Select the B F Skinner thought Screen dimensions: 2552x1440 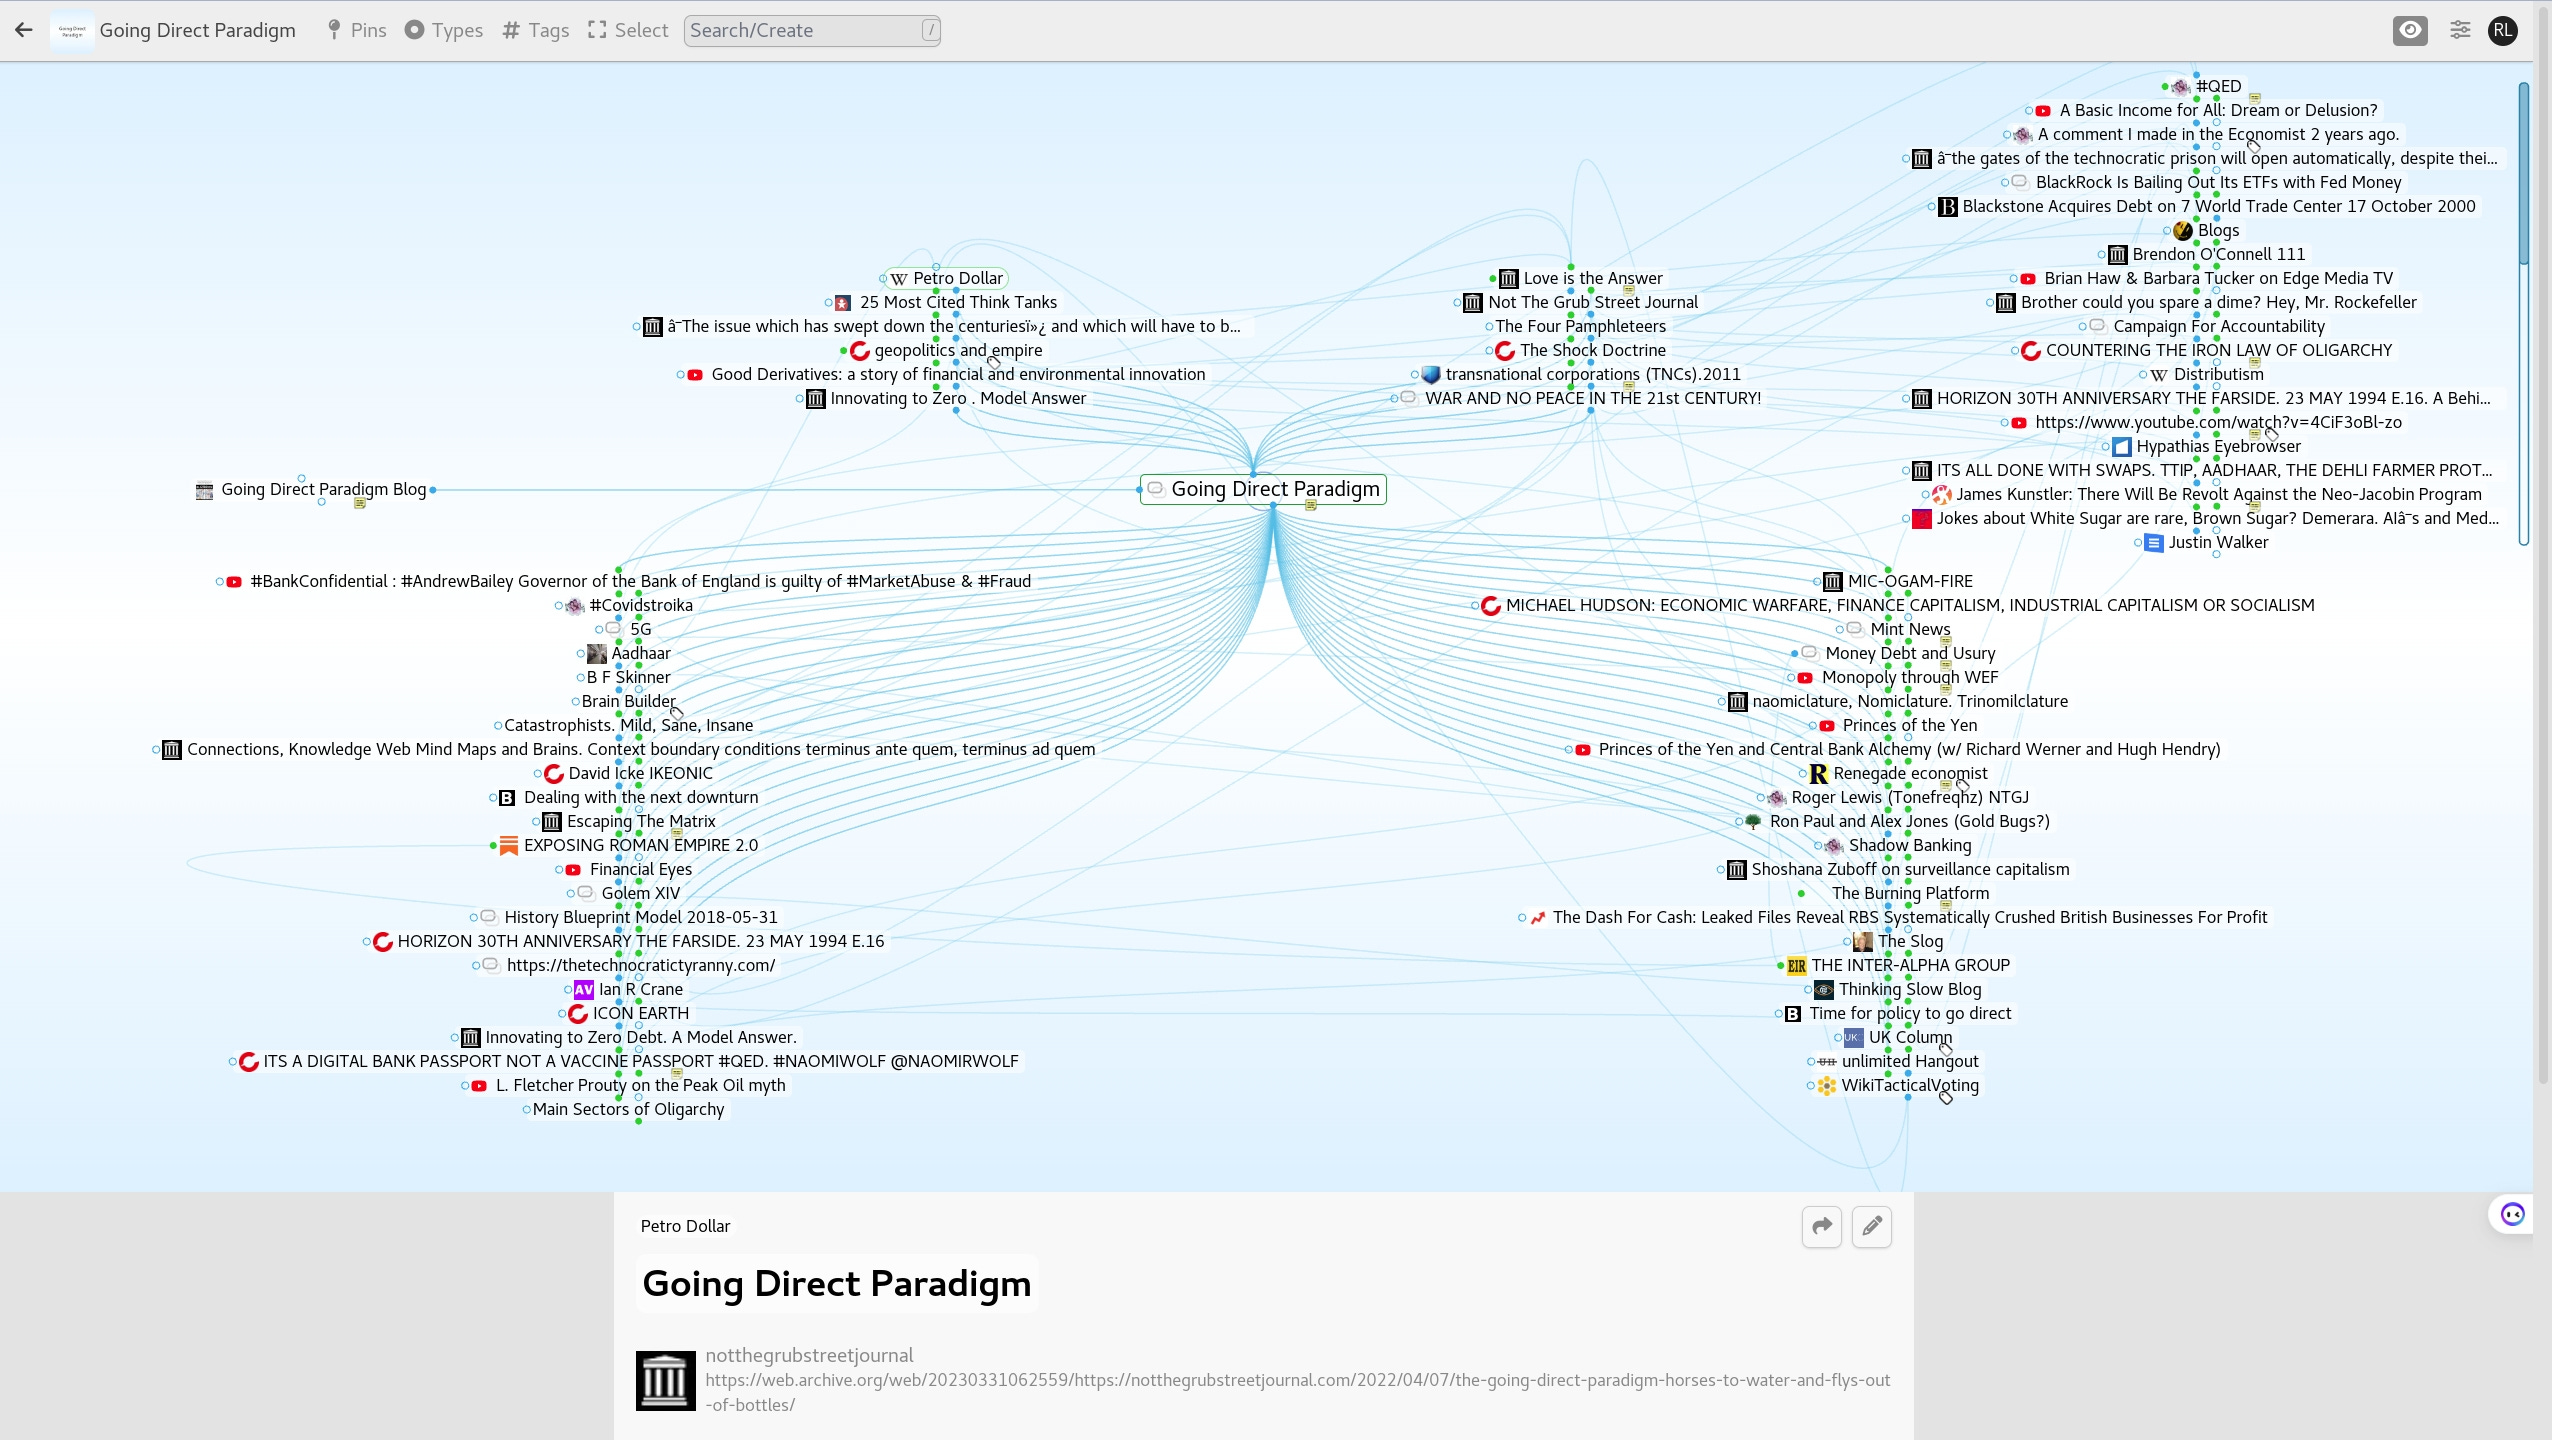click(x=628, y=677)
